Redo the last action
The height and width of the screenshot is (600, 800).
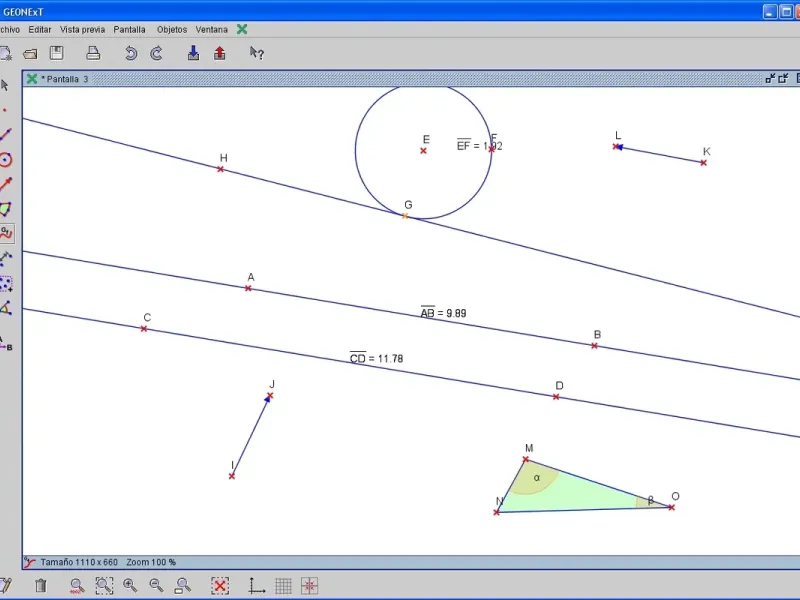pyautogui.click(x=157, y=53)
